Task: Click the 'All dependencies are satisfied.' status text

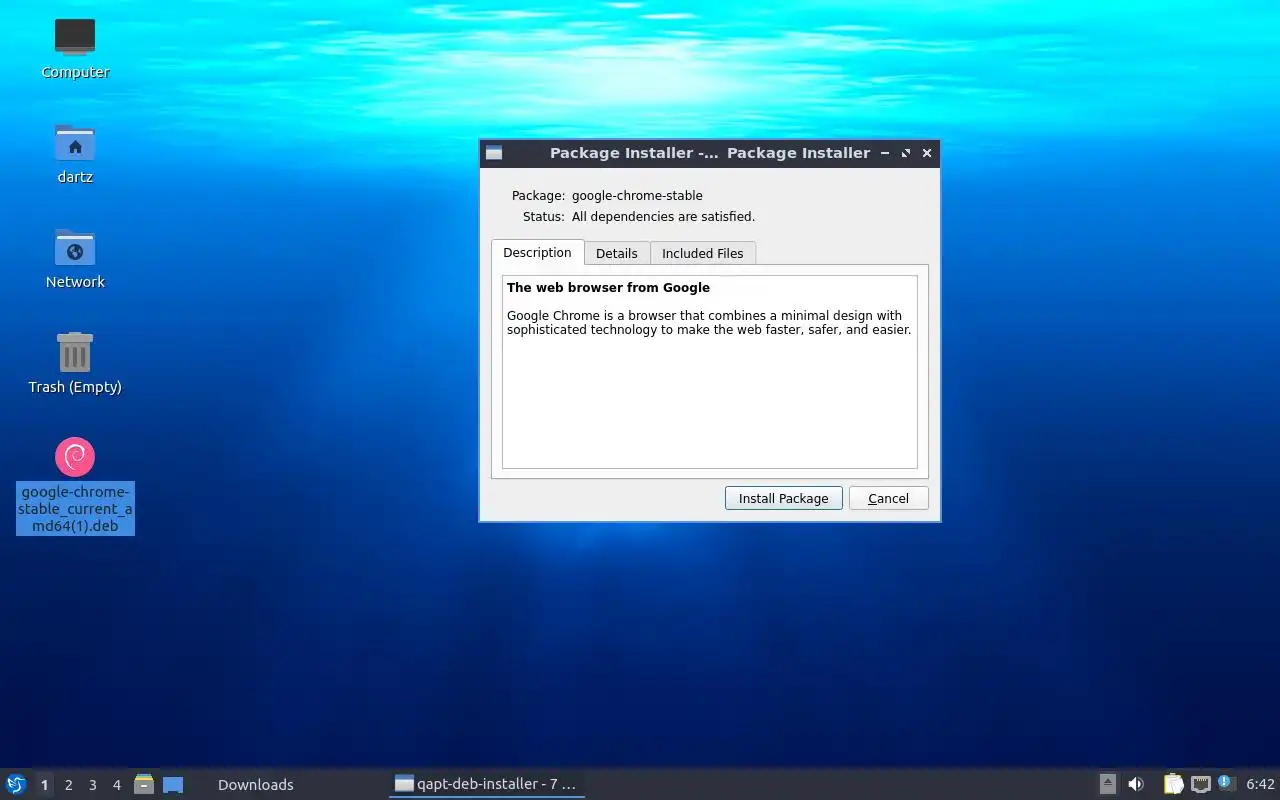Action: pyautogui.click(x=663, y=216)
